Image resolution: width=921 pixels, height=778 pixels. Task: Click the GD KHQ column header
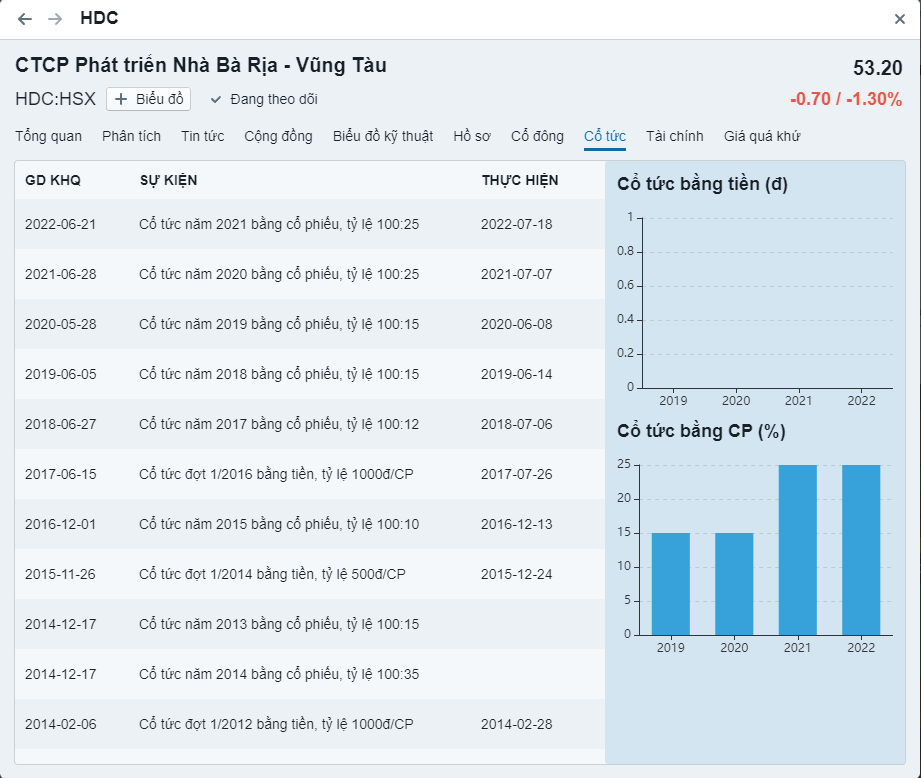[x=53, y=181]
